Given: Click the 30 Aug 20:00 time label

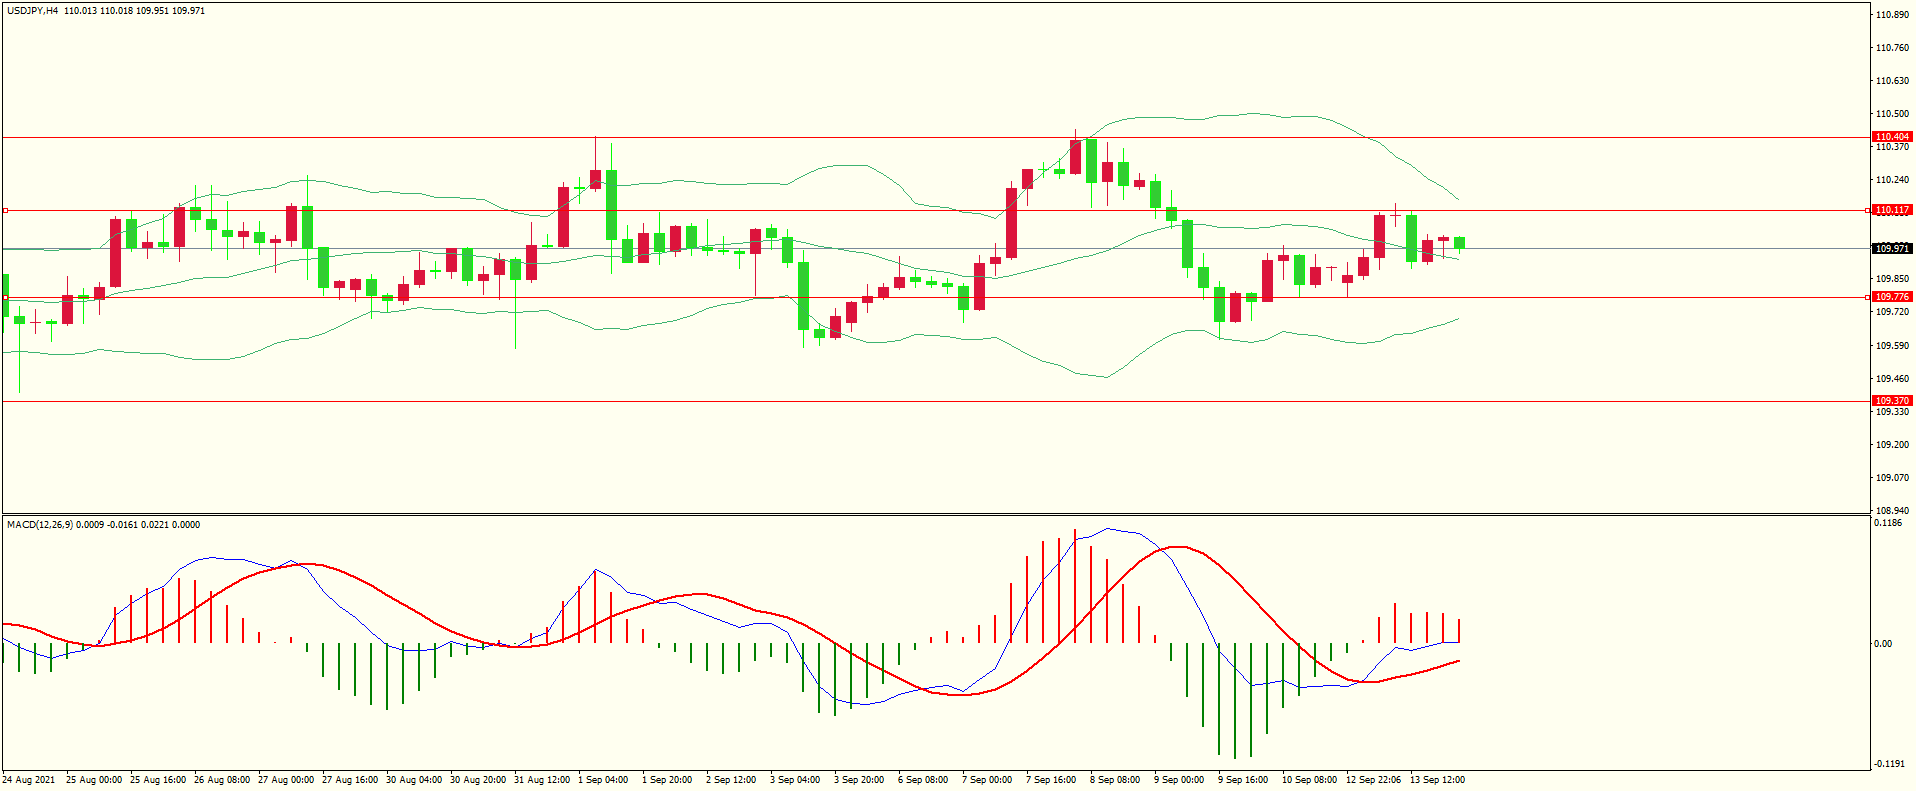Looking at the screenshot, I should pos(478,780).
